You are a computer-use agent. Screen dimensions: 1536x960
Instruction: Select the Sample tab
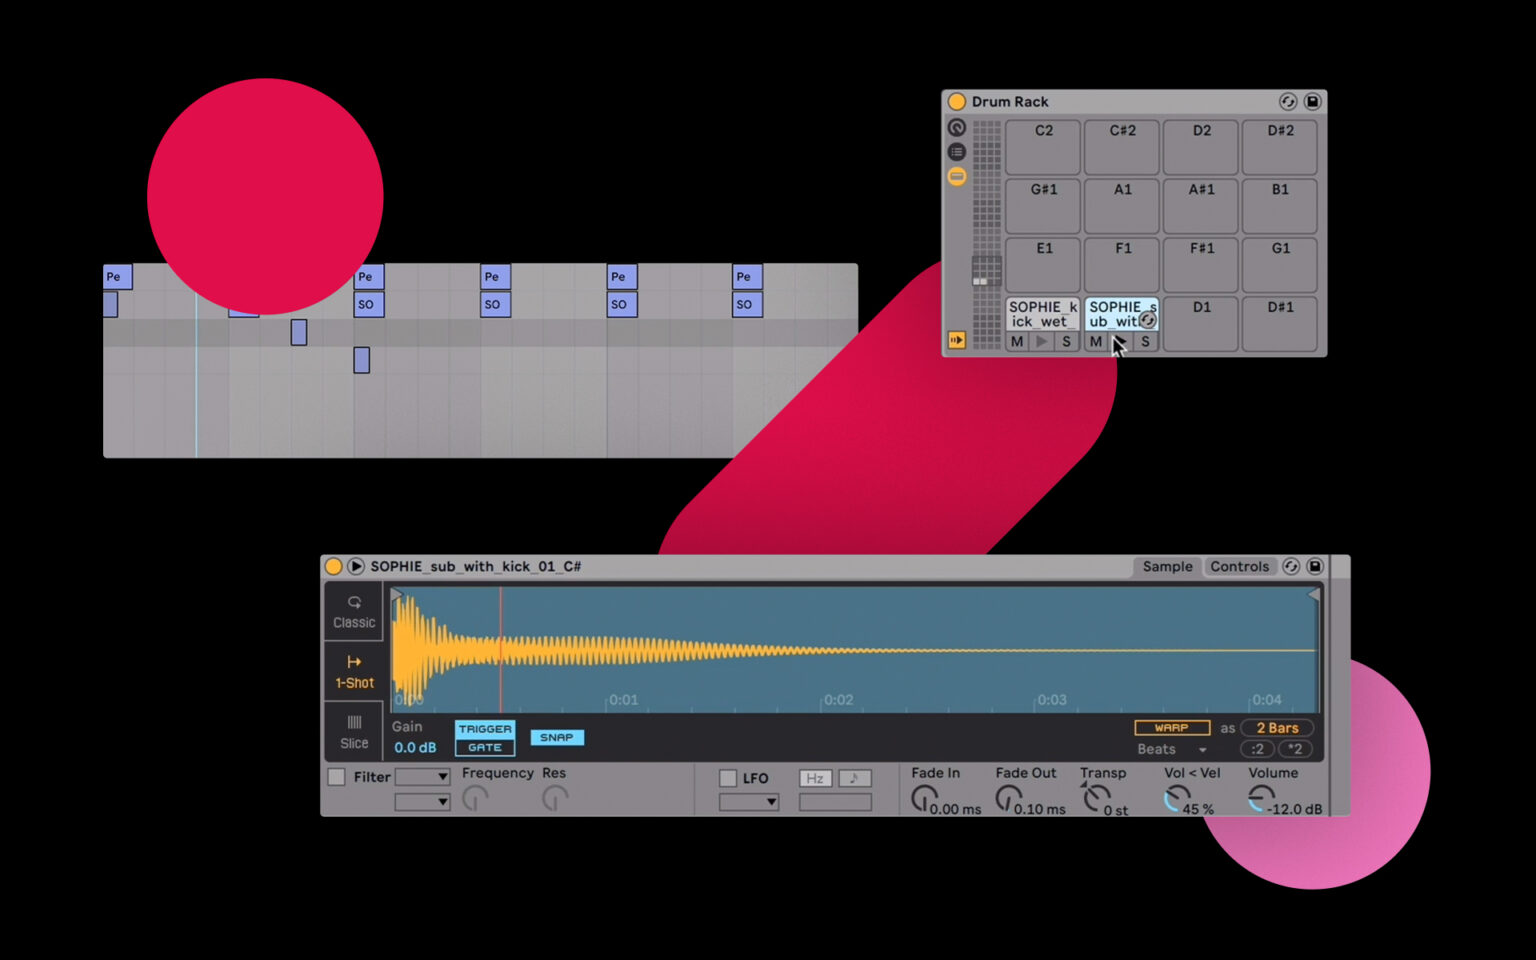click(1166, 566)
